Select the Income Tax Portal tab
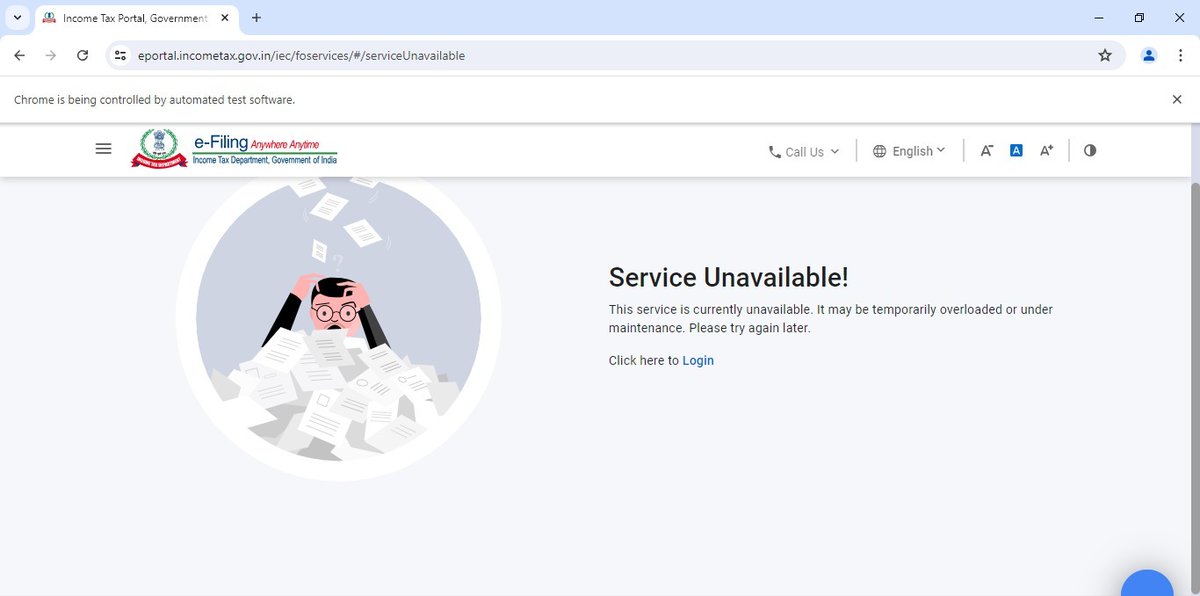Screen dimensions: 1200x596 (x=134, y=18)
